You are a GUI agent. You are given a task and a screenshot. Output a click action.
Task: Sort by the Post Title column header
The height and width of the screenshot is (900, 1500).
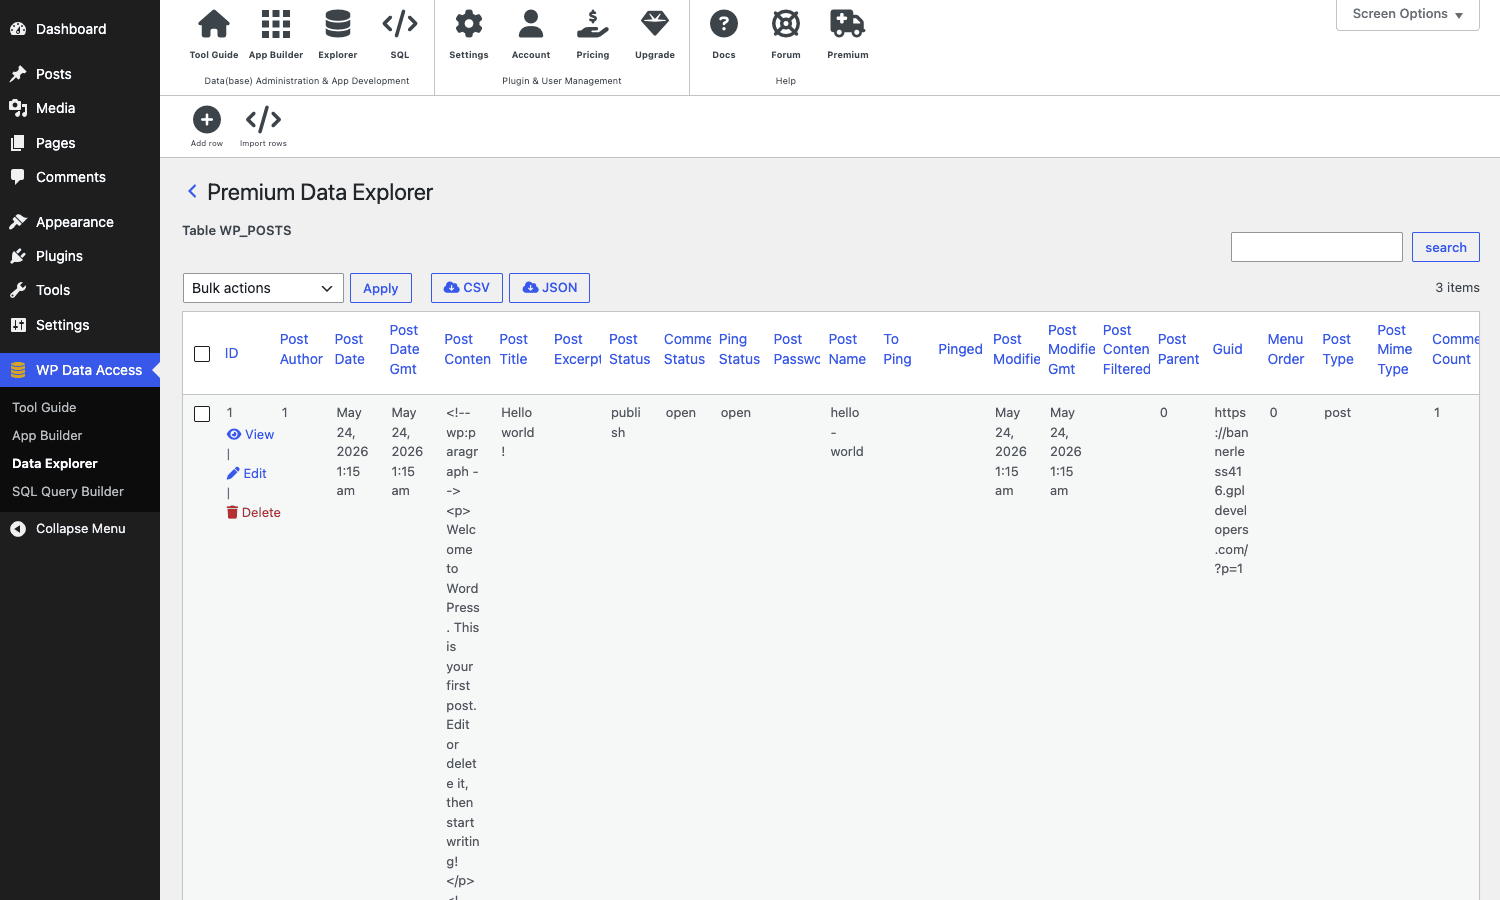514,349
